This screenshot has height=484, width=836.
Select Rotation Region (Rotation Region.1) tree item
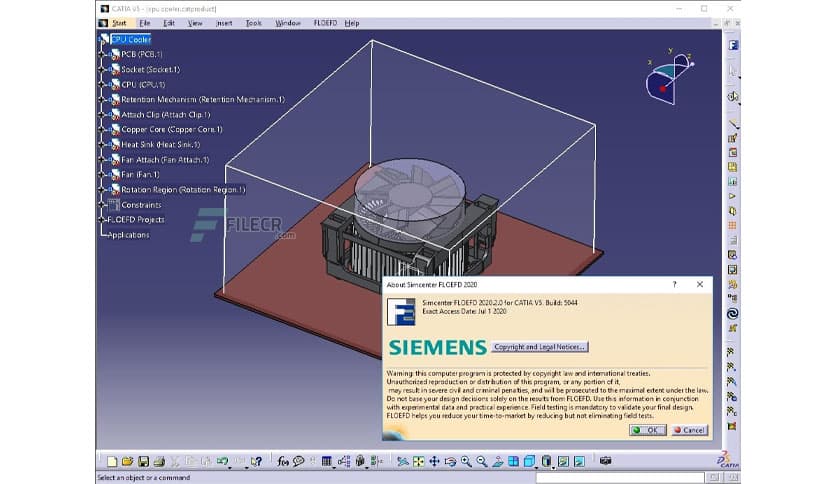[183, 190]
